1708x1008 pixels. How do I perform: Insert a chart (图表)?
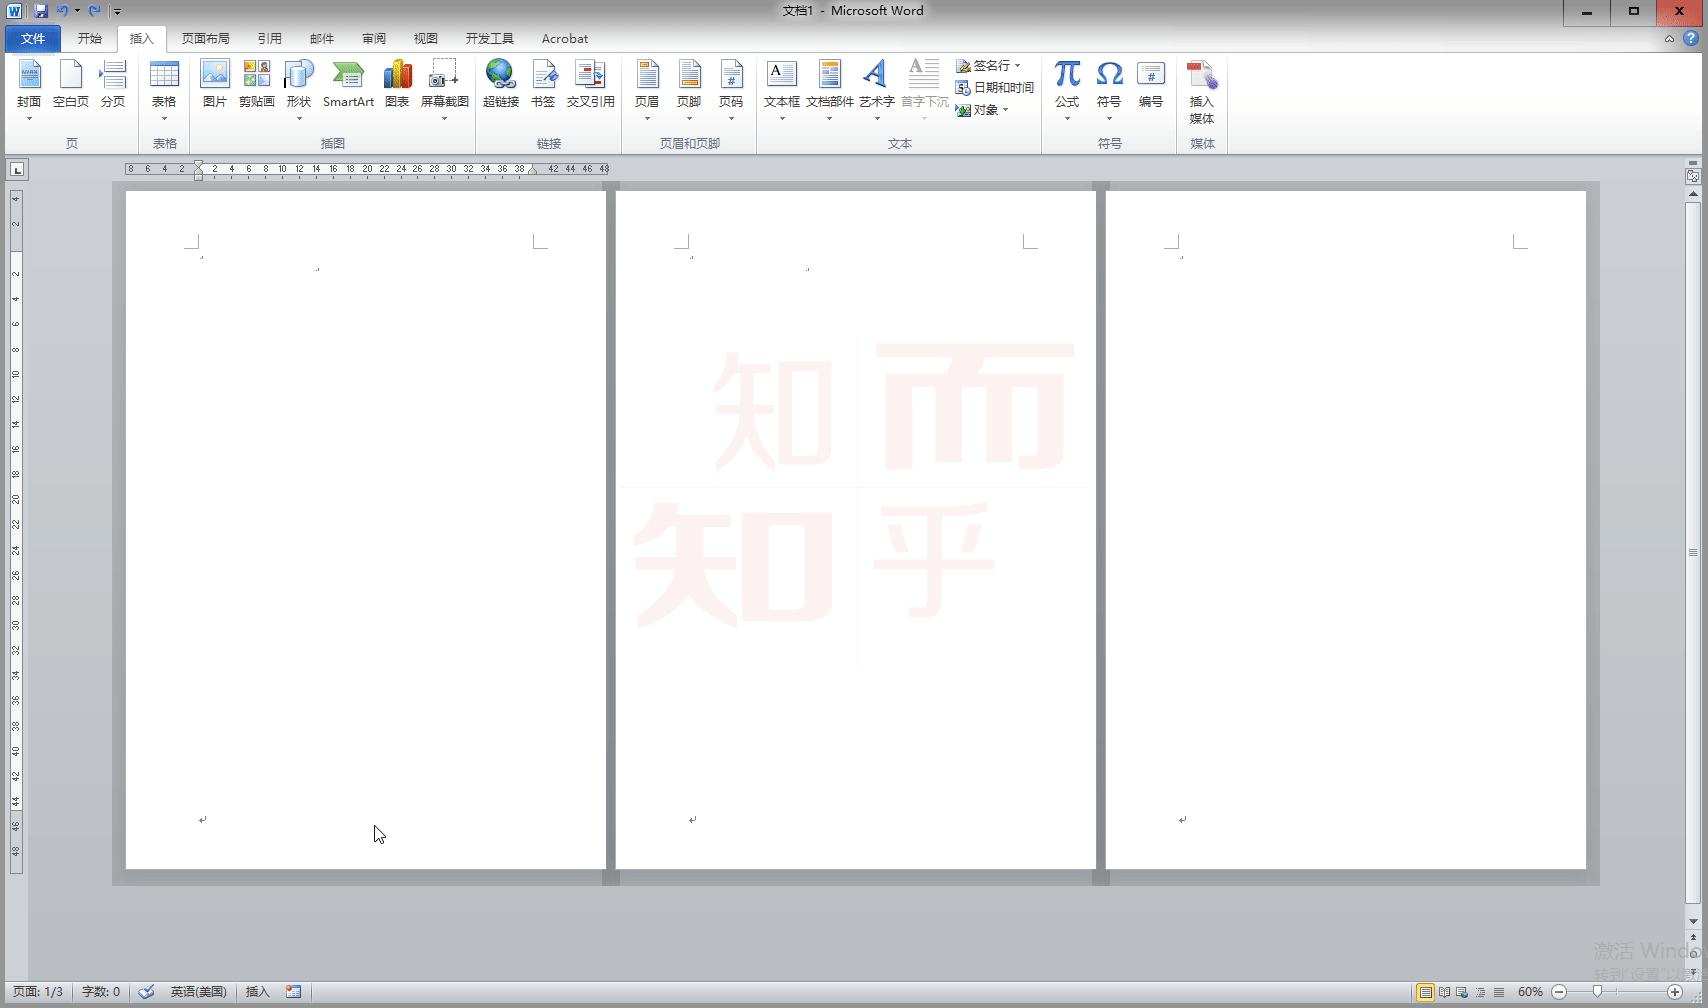397,85
